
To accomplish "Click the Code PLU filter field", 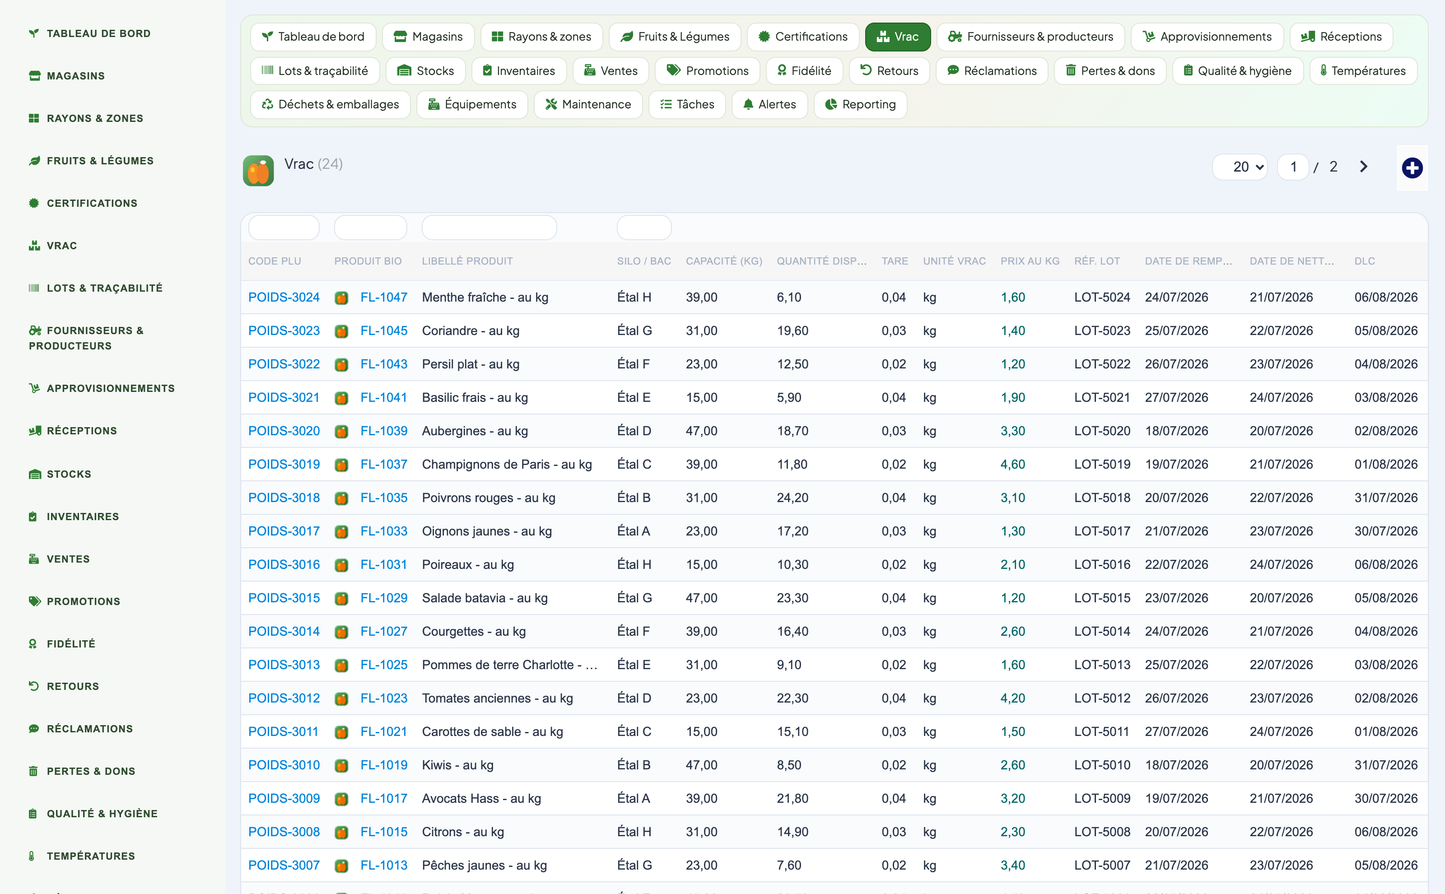I will [x=284, y=228].
